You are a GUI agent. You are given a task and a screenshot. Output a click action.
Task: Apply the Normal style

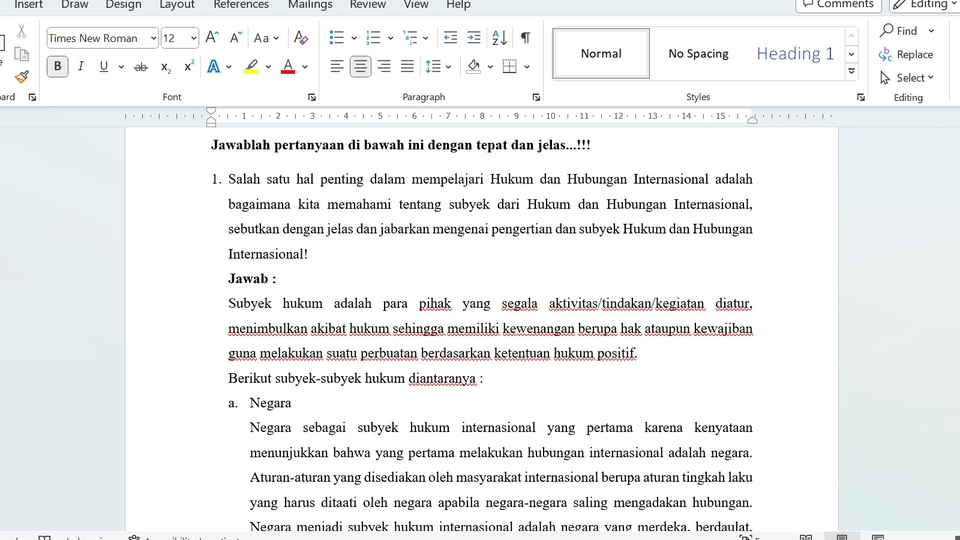point(601,53)
